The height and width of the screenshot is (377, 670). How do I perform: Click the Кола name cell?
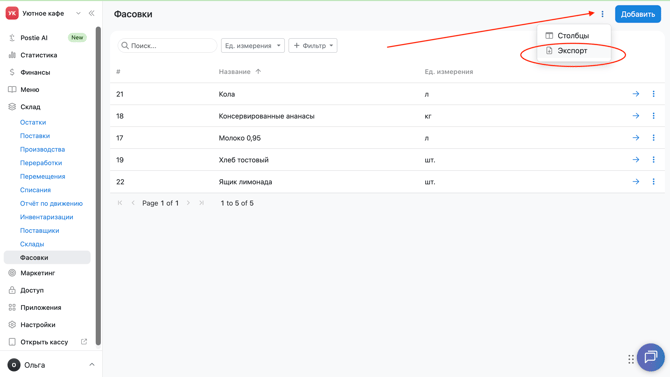(x=227, y=94)
